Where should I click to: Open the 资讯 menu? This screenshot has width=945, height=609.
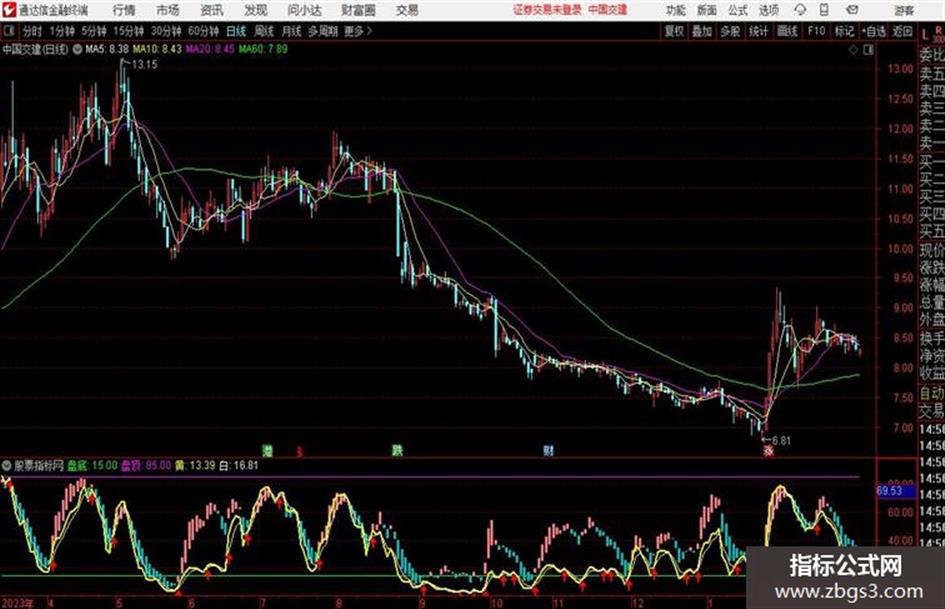211,10
